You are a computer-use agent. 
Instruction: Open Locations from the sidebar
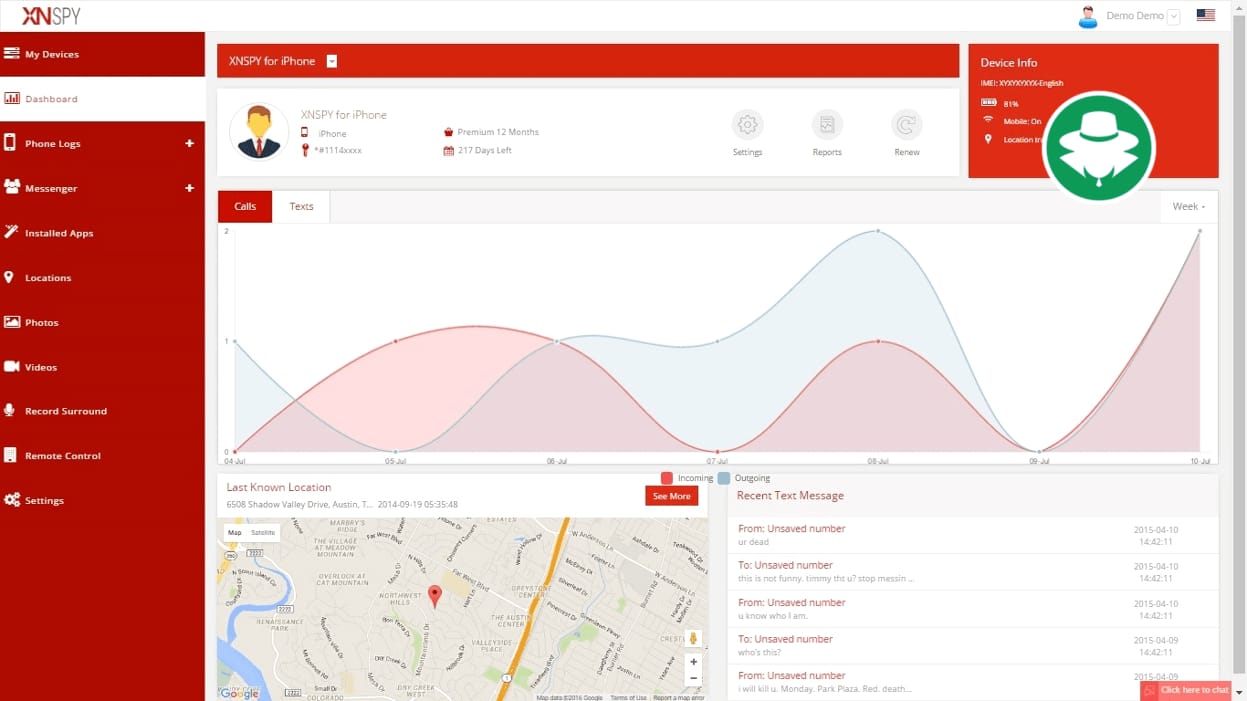(x=48, y=278)
